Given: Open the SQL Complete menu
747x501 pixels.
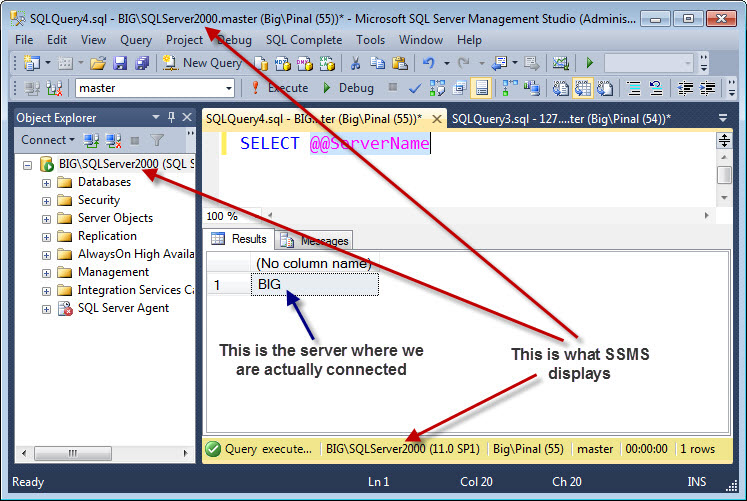Looking at the screenshot, I should coord(304,40).
